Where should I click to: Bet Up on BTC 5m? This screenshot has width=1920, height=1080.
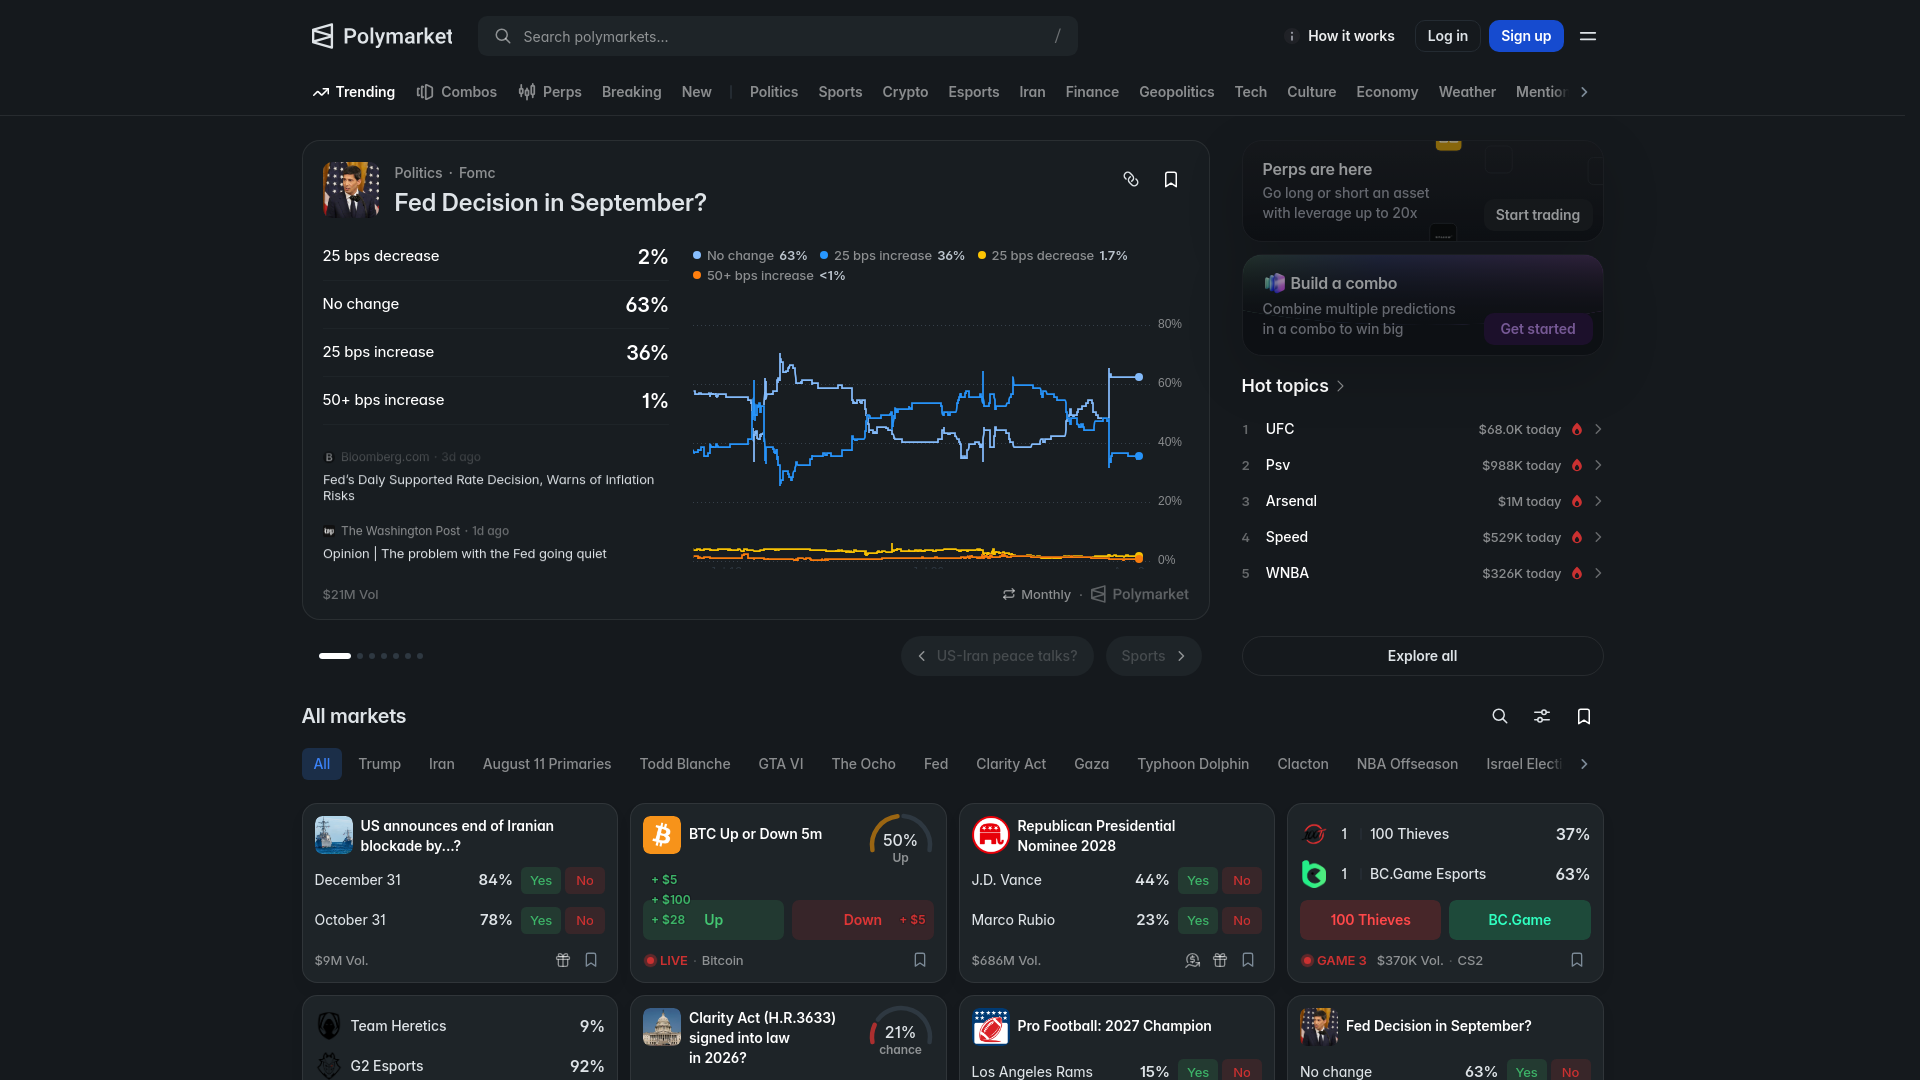713,920
